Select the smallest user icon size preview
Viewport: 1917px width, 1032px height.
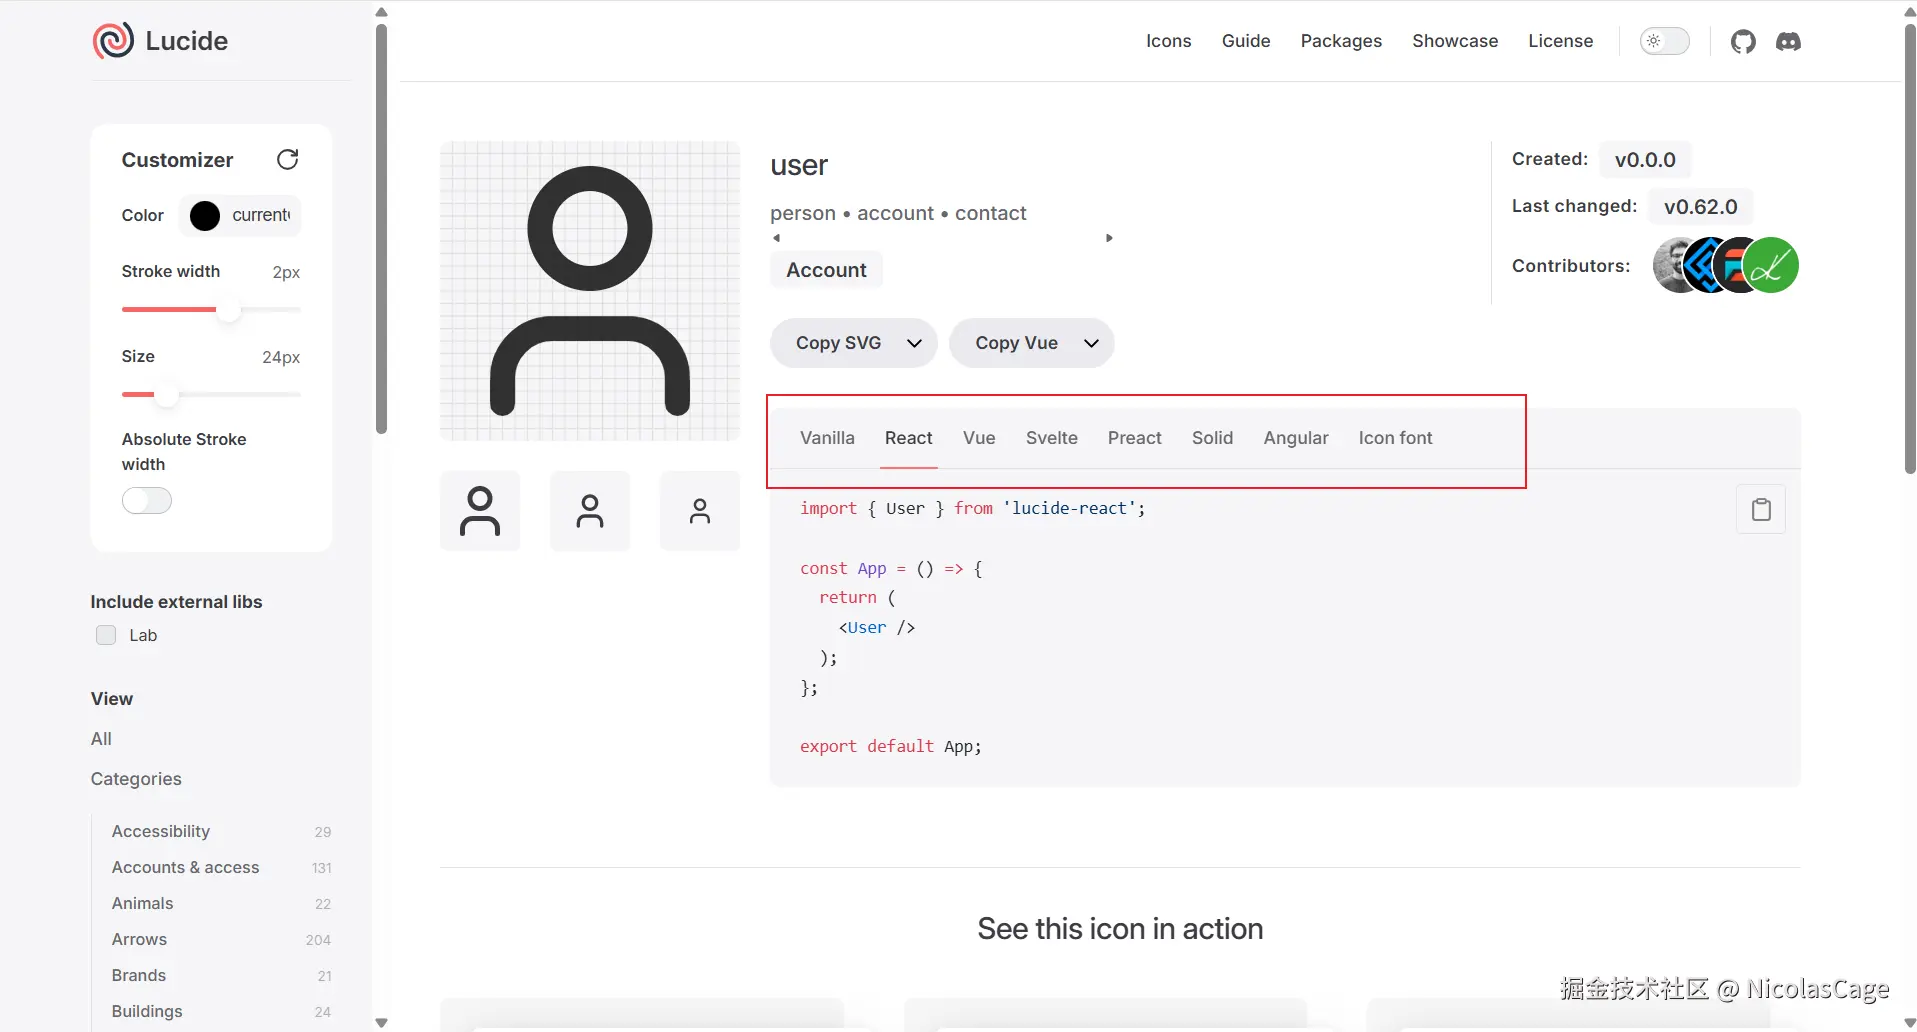[700, 511]
